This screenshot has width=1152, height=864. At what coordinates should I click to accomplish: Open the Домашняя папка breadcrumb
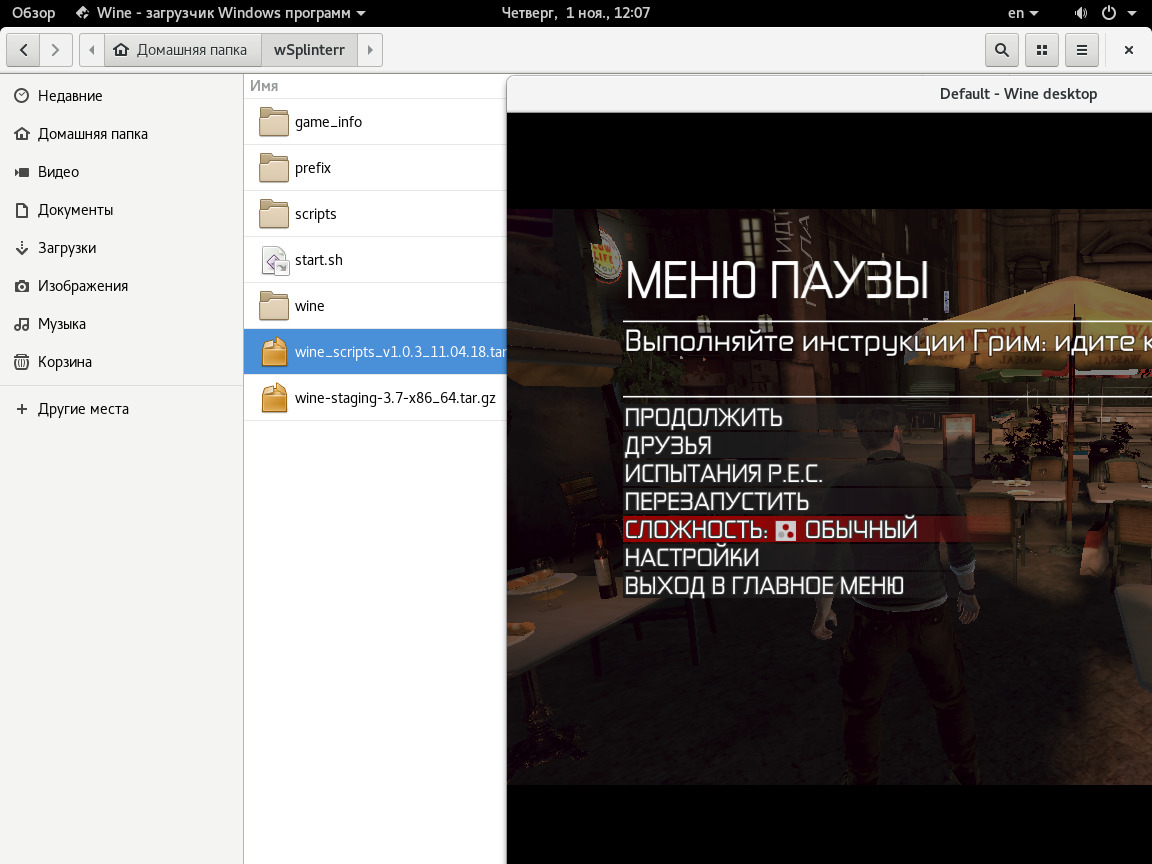183,50
